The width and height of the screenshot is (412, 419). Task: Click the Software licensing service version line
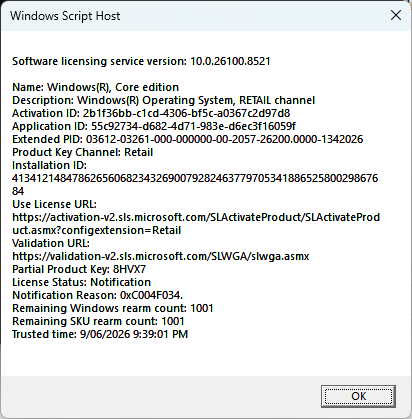(x=141, y=61)
